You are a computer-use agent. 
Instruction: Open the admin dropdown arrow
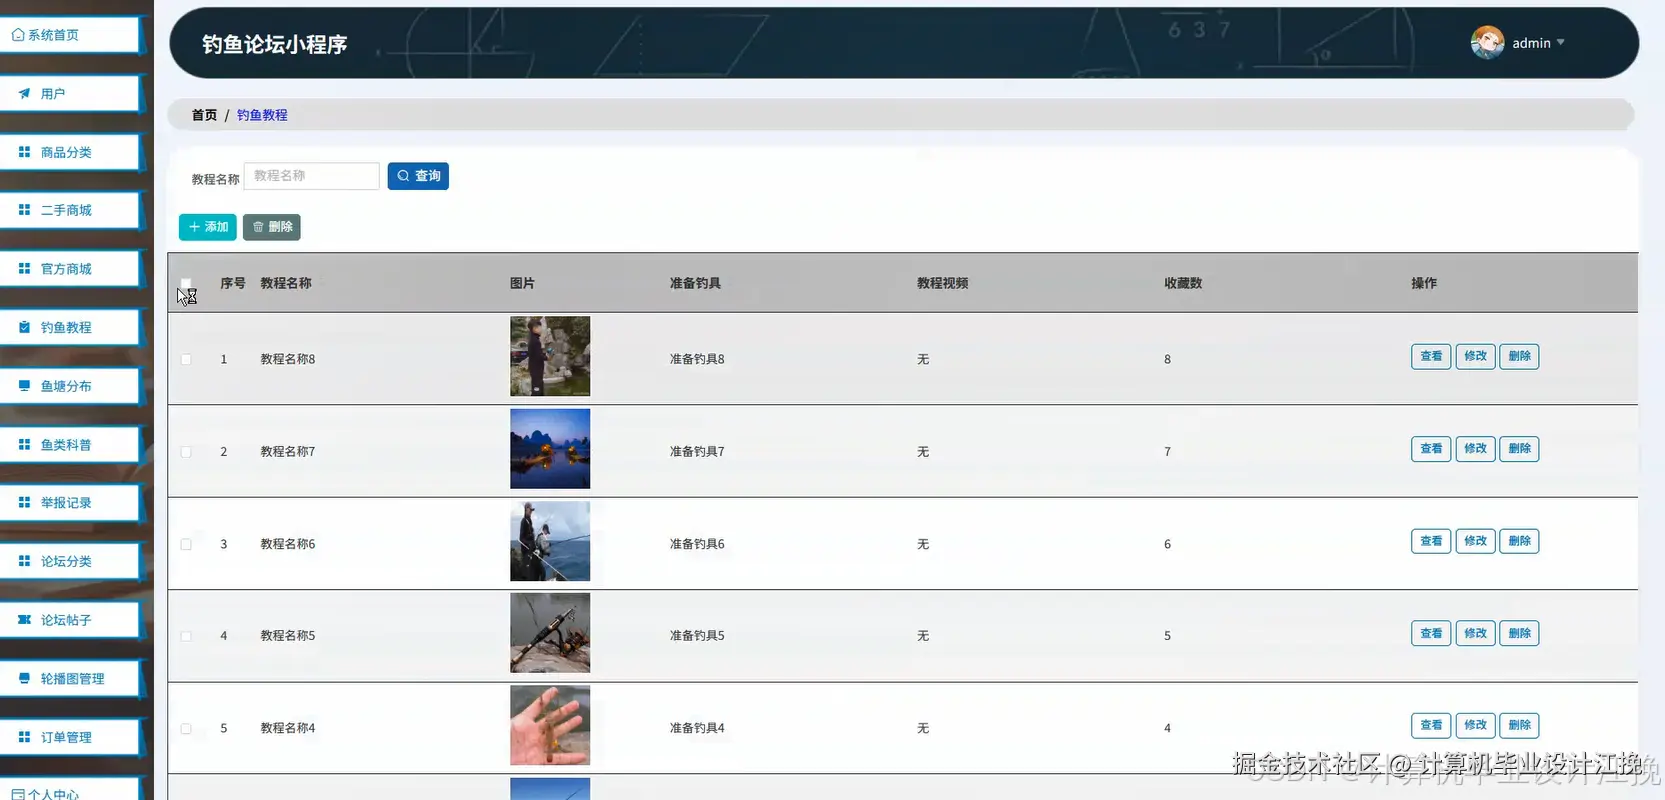pyautogui.click(x=1560, y=42)
